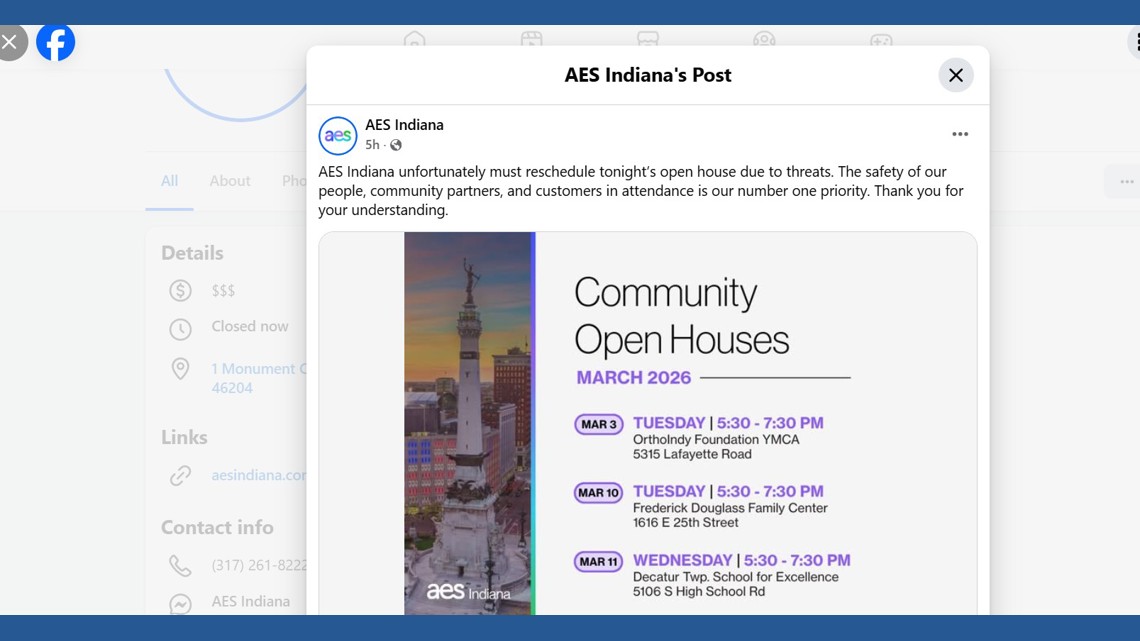Click the phone number (317) 261-8222
The height and width of the screenshot is (641, 1140).
tap(258, 565)
